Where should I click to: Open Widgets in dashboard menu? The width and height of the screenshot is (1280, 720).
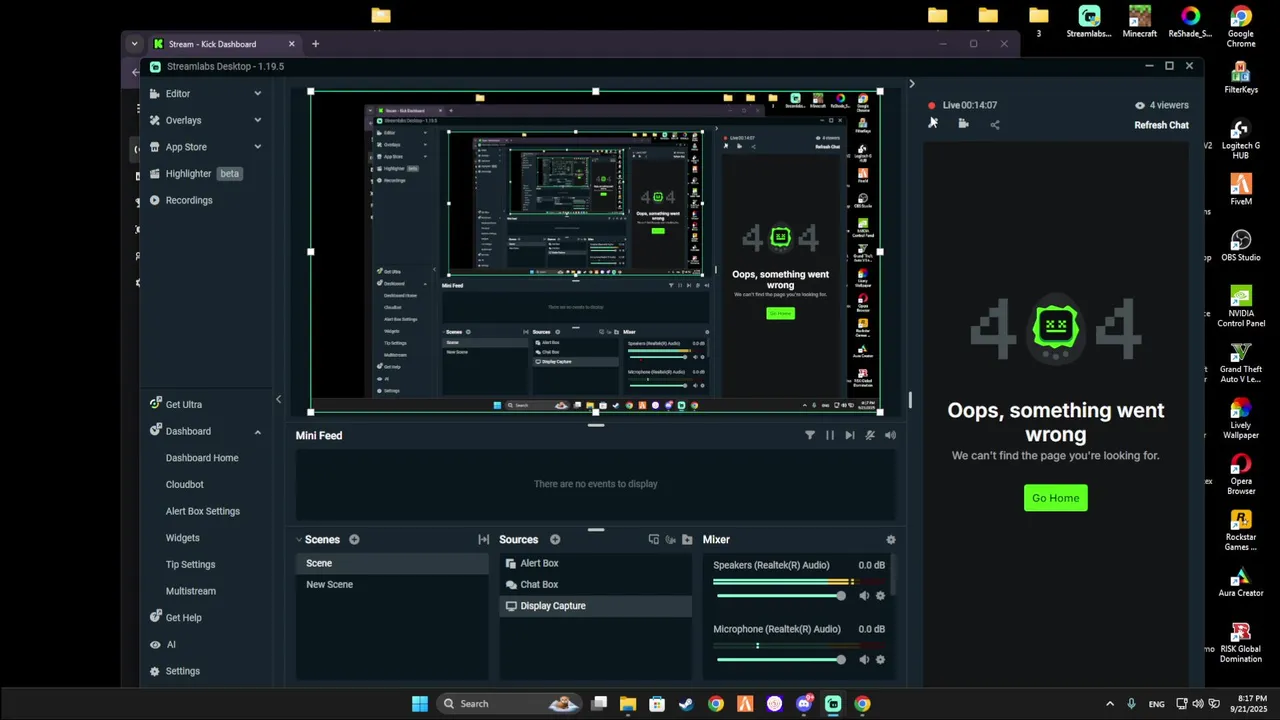click(x=182, y=538)
